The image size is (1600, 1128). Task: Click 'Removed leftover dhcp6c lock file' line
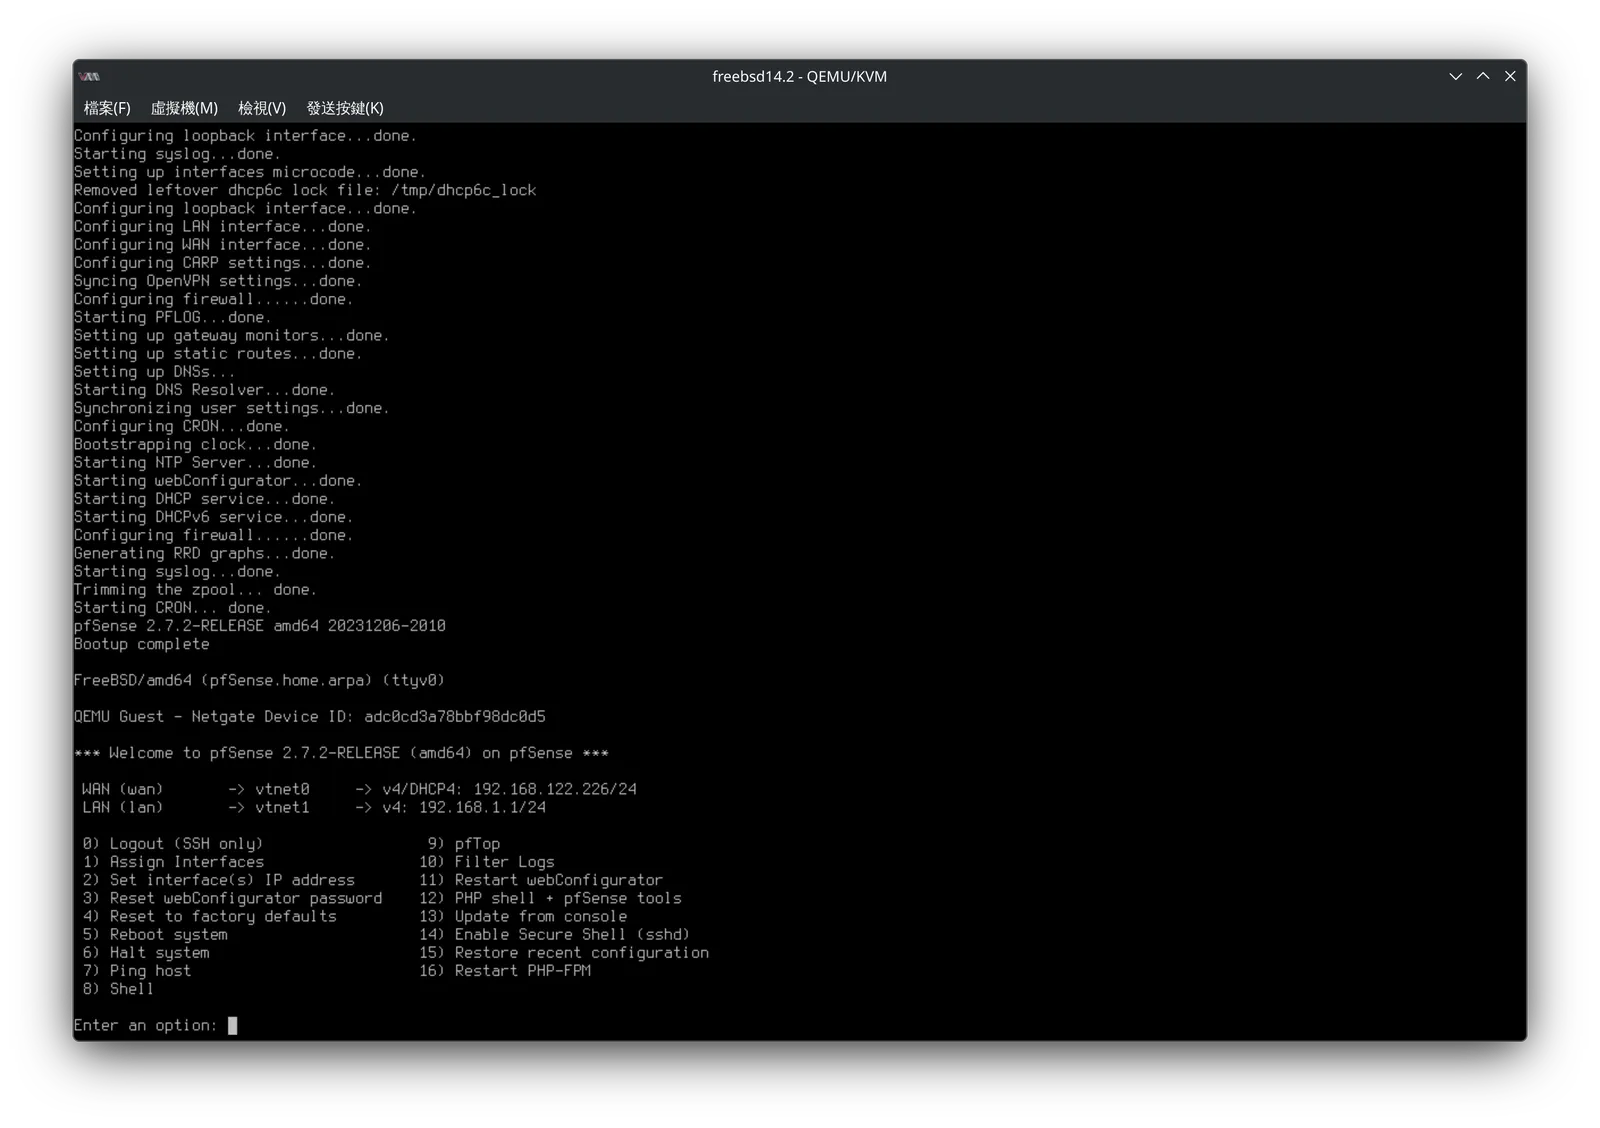tap(305, 190)
